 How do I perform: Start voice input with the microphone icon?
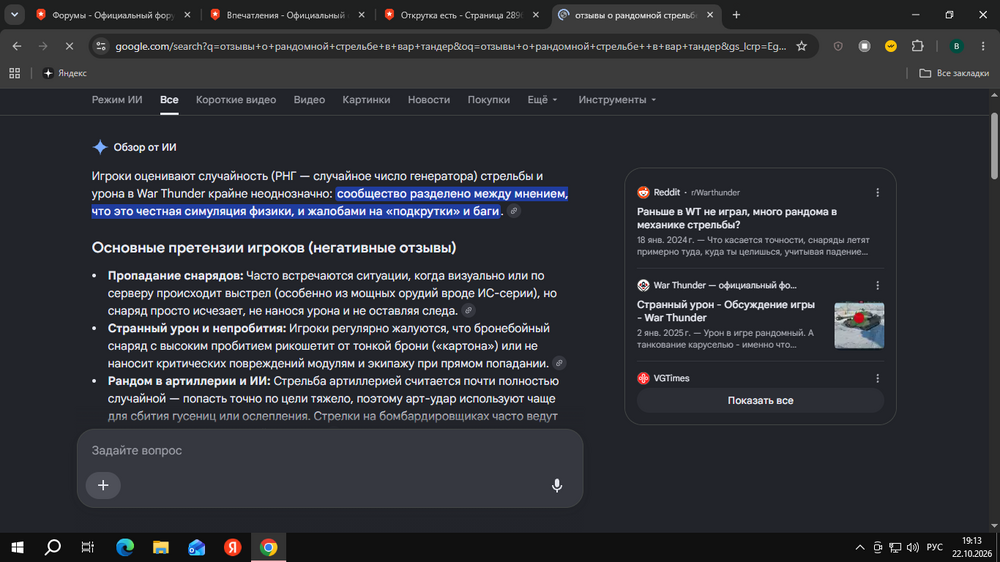tap(557, 485)
